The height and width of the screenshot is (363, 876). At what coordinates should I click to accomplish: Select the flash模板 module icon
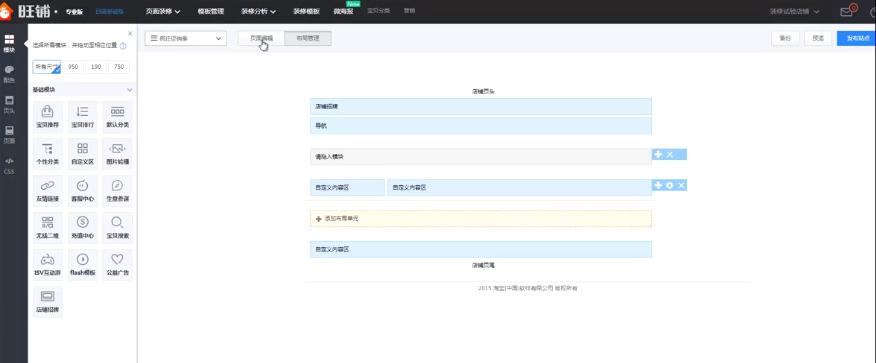[83, 265]
